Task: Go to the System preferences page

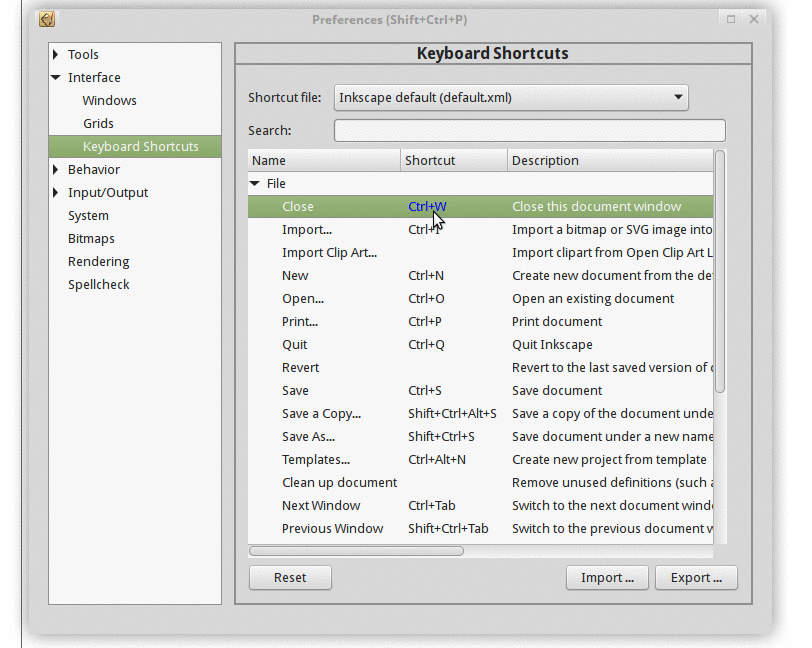Action: click(88, 216)
